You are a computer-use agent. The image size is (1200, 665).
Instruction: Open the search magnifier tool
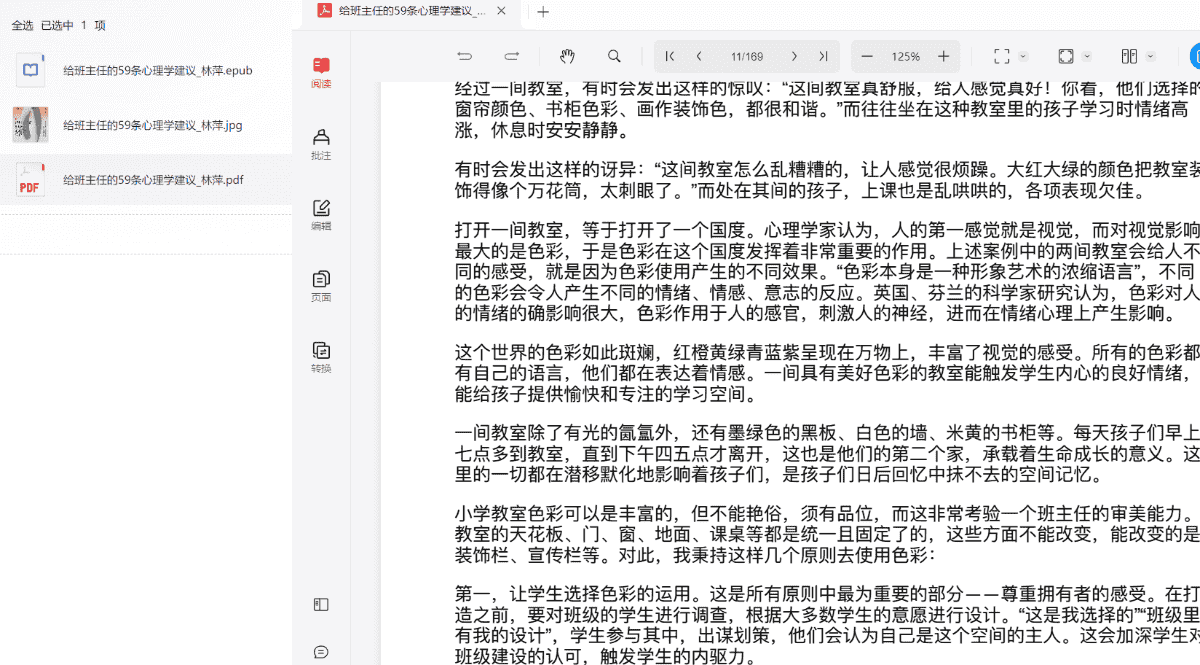[614, 57]
